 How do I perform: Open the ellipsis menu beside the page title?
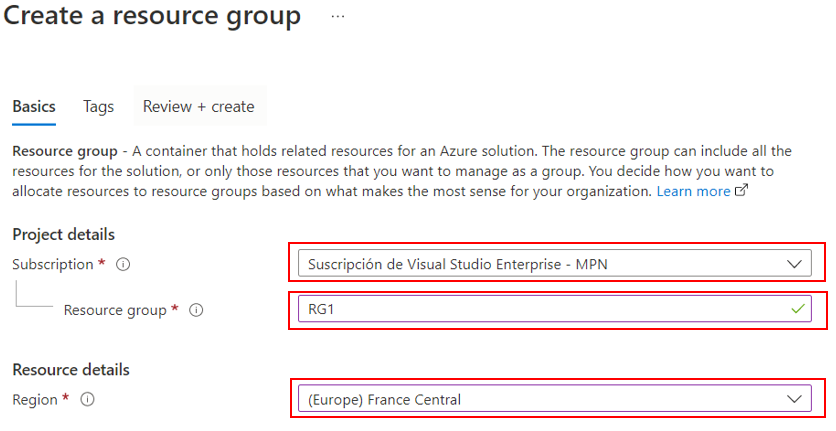pos(338,18)
